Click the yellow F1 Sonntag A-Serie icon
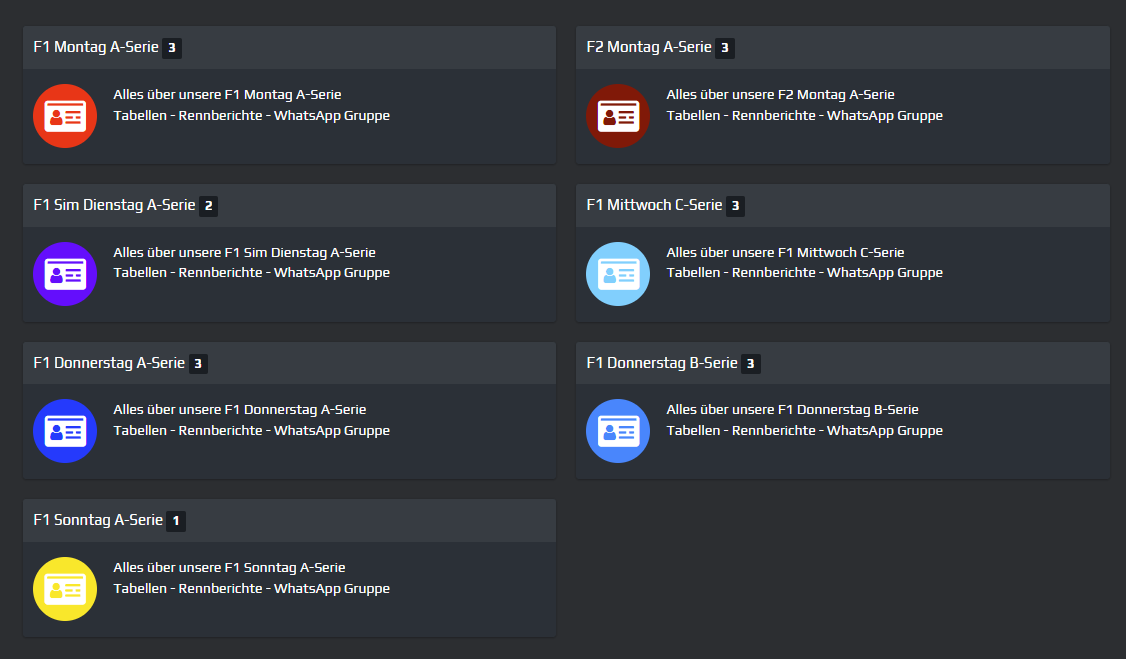The height and width of the screenshot is (659, 1126). tap(65, 589)
